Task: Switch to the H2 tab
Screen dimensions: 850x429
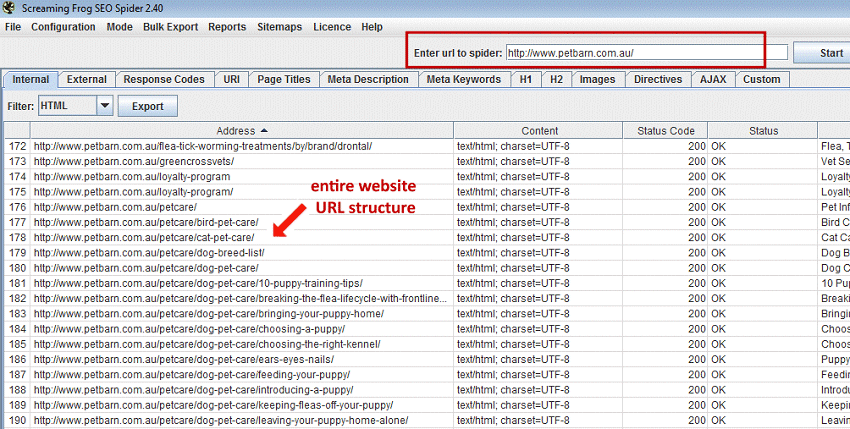Action: click(556, 79)
